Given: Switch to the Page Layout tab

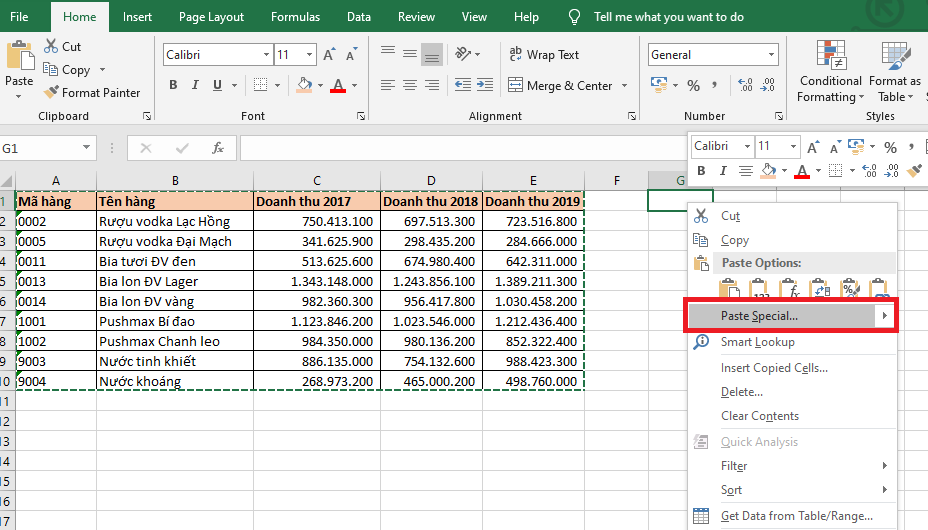Looking at the screenshot, I should 211,17.
